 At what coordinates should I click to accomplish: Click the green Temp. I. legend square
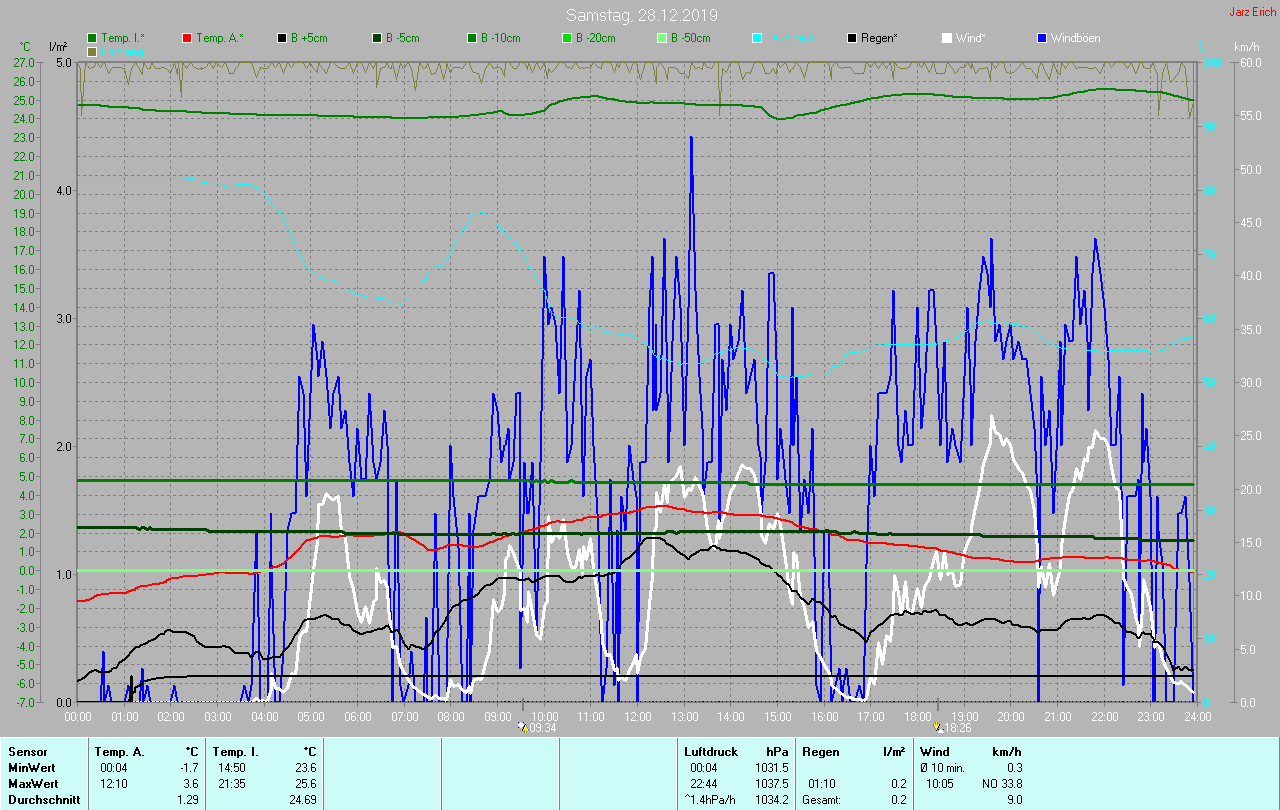tap(92, 38)
